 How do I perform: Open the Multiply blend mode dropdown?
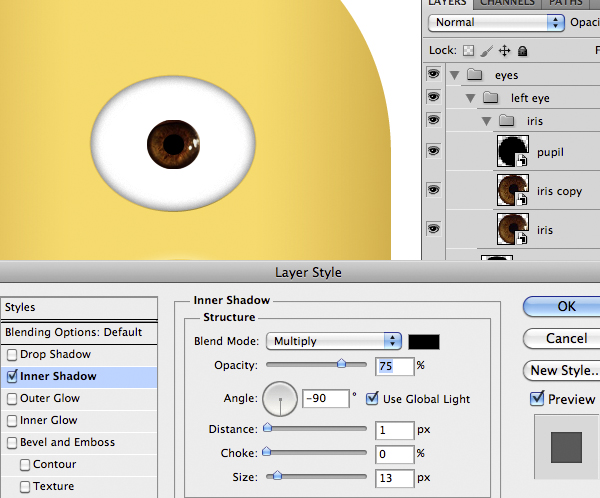[336, 341]
